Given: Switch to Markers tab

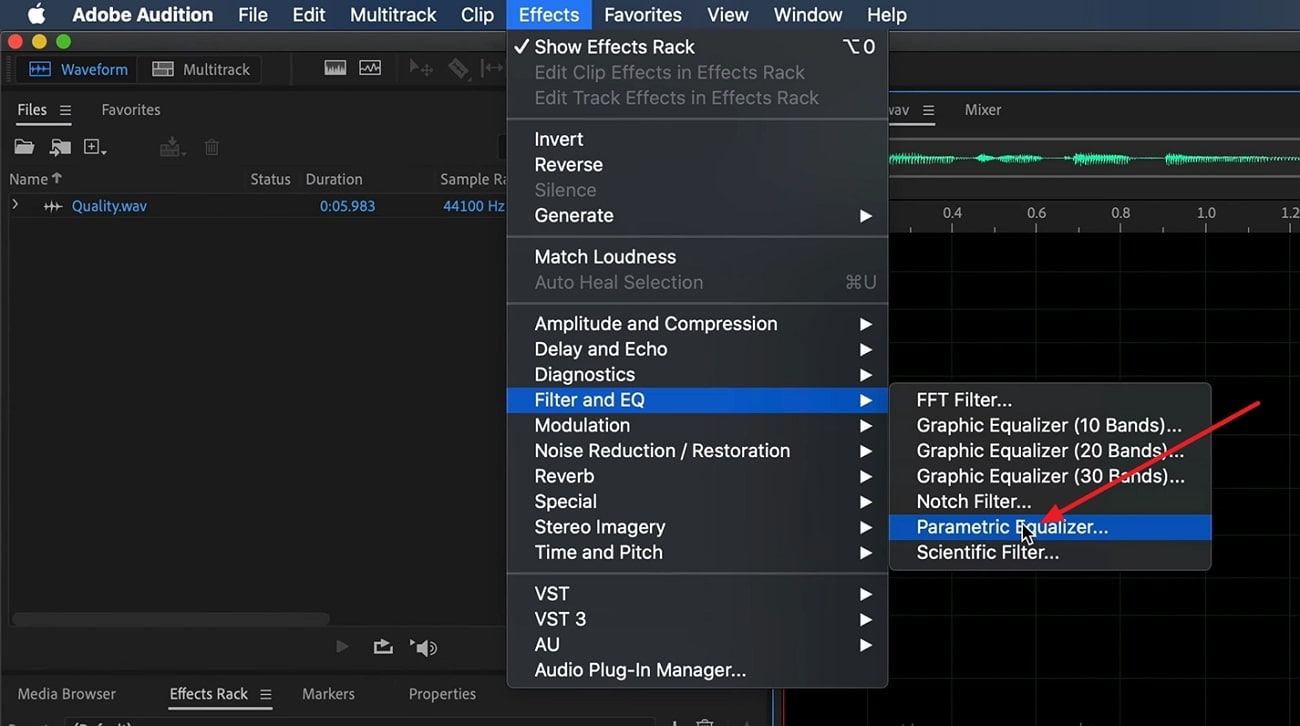Looking at the screenshot, I should (x=328, y=694).
